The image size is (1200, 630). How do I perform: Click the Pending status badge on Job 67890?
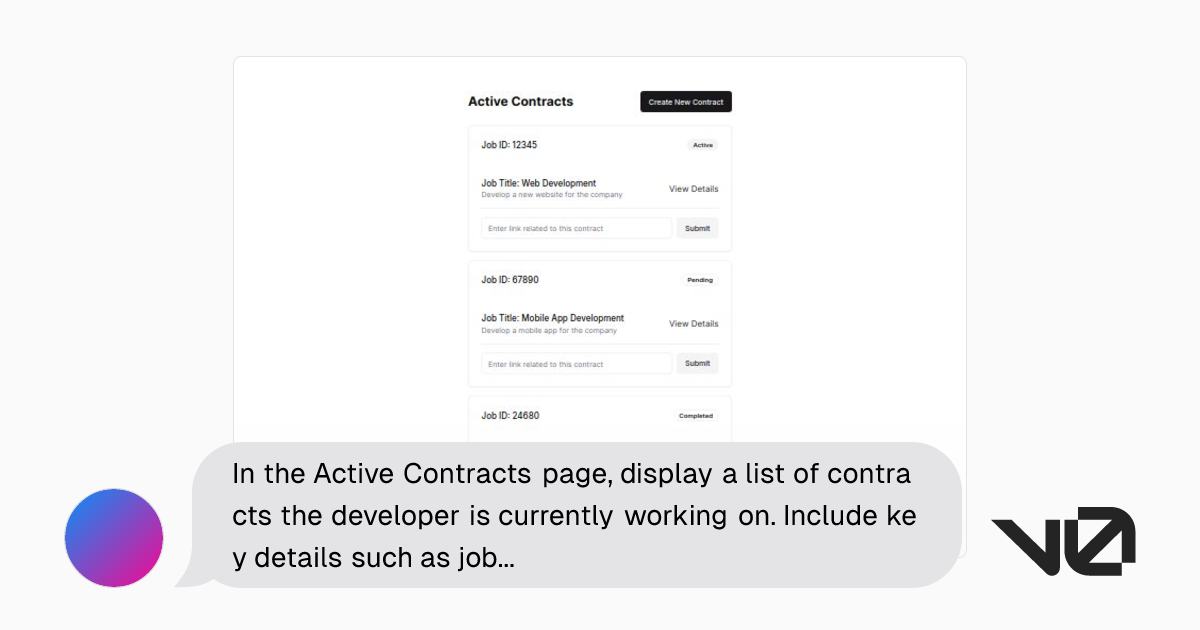point(700,280)
